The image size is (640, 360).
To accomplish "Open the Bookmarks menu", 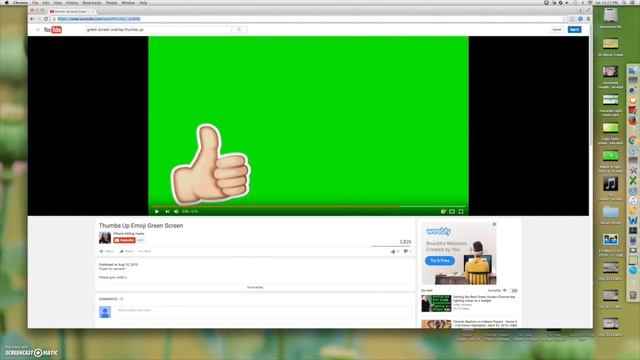I will click(x=92, y=2).
